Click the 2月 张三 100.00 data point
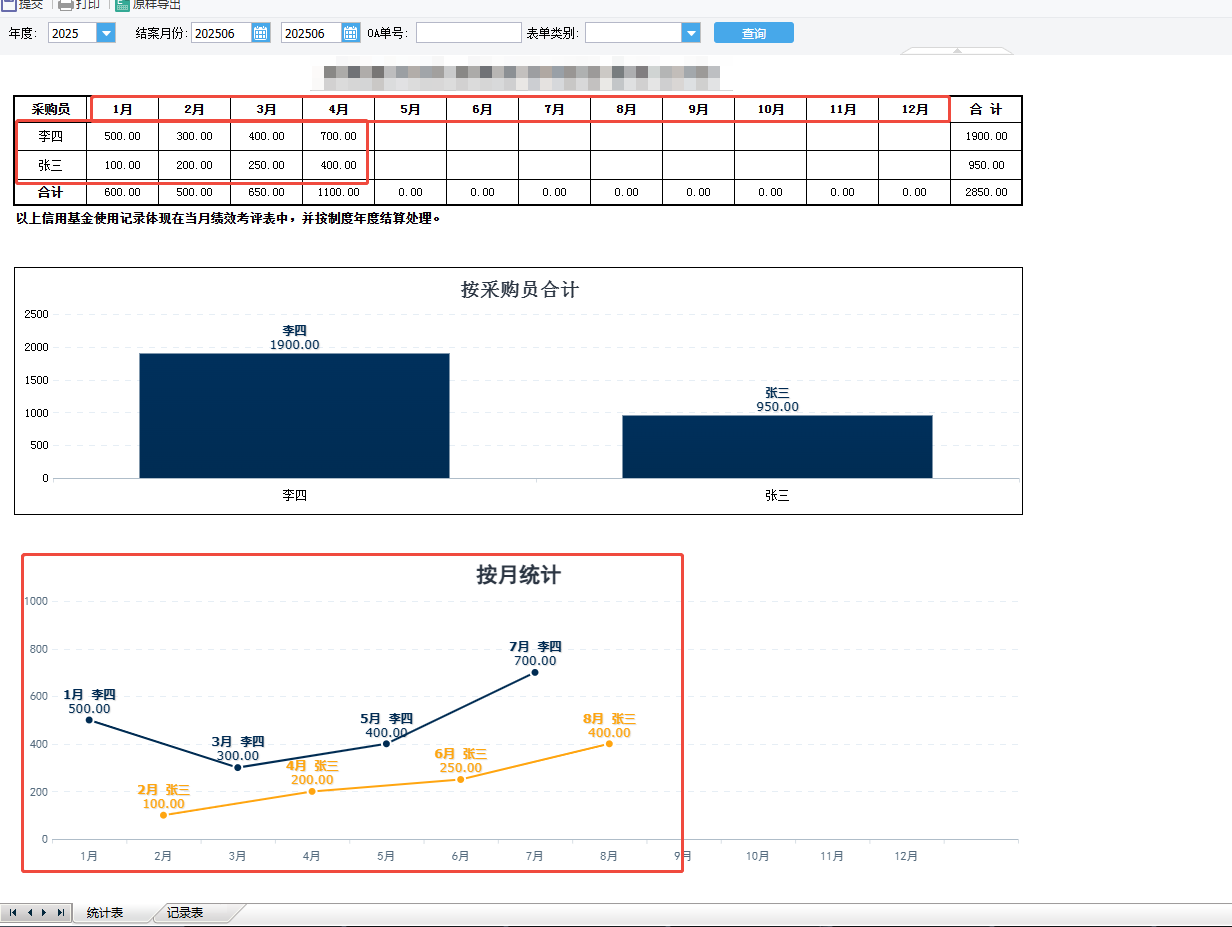 coord(163,815)
